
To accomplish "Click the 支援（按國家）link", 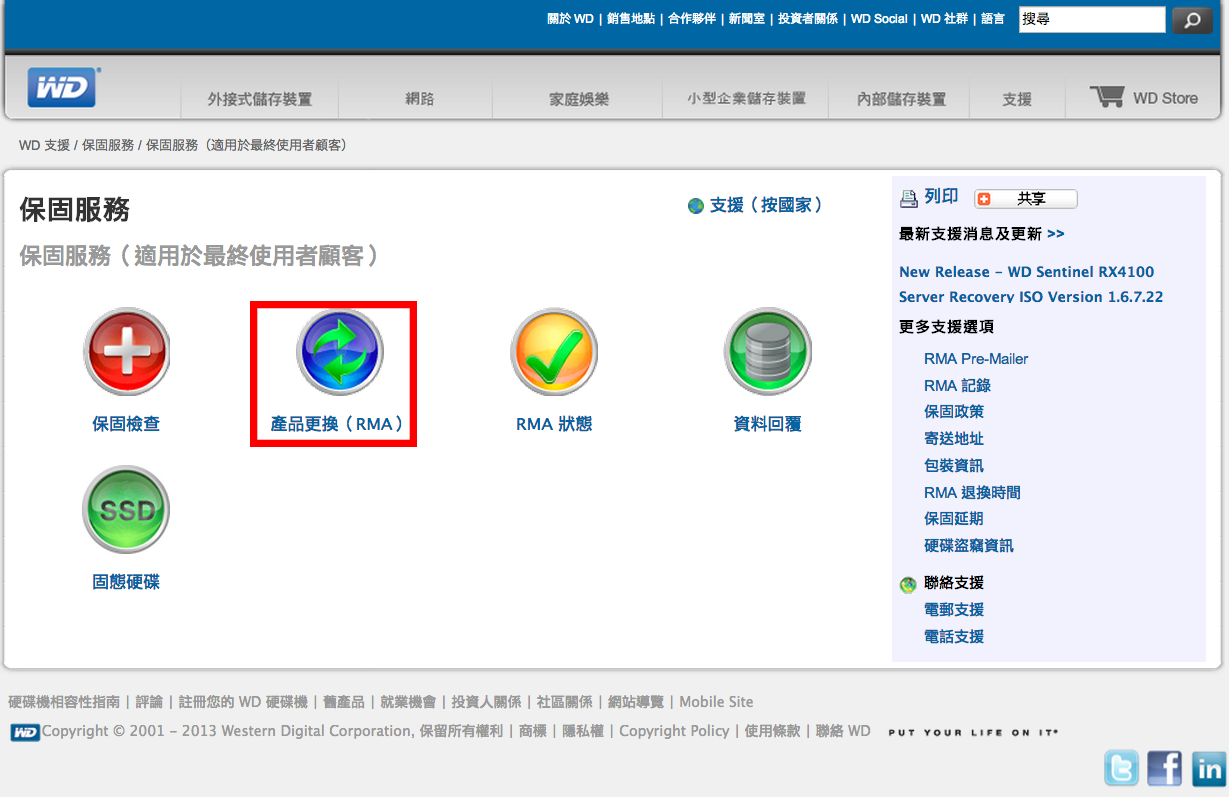I will (767, 205).
